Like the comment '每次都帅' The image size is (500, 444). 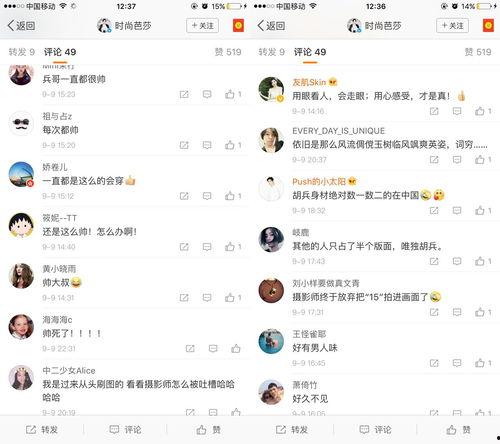coord(233,145)
